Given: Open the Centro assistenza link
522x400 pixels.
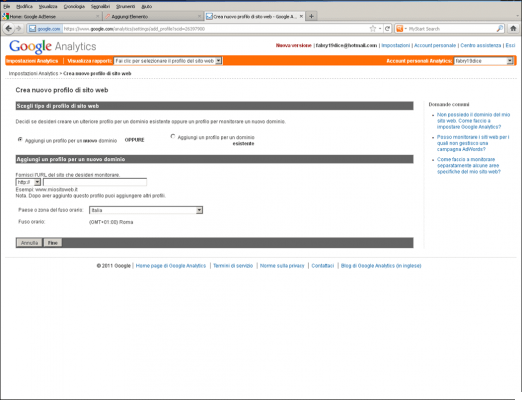Looking at the screenshot, I should coord(481,45).
